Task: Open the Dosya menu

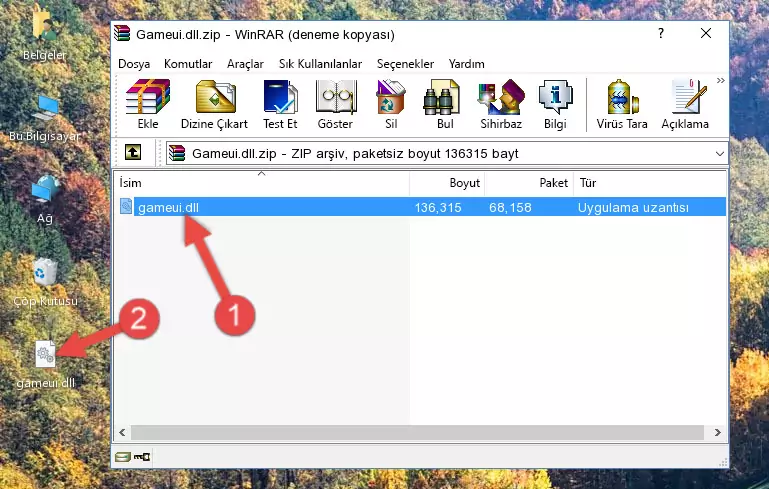Action: pos(134,64)
